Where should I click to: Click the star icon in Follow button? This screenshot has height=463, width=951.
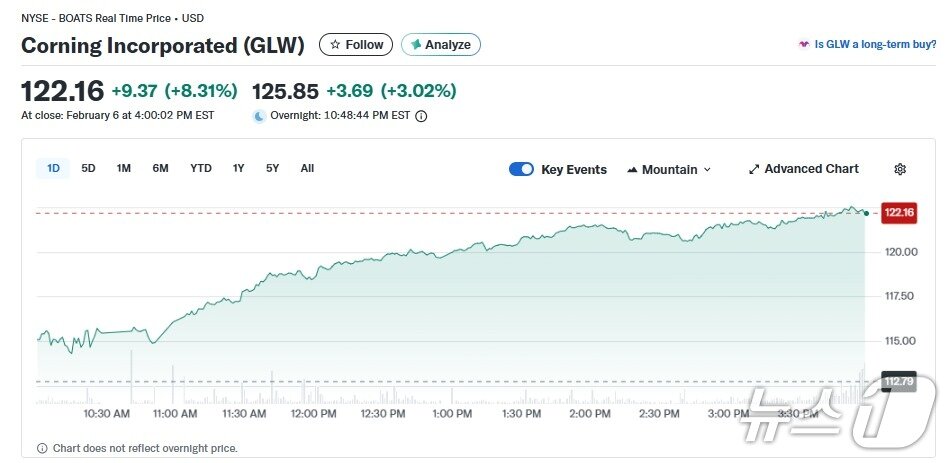335,45
